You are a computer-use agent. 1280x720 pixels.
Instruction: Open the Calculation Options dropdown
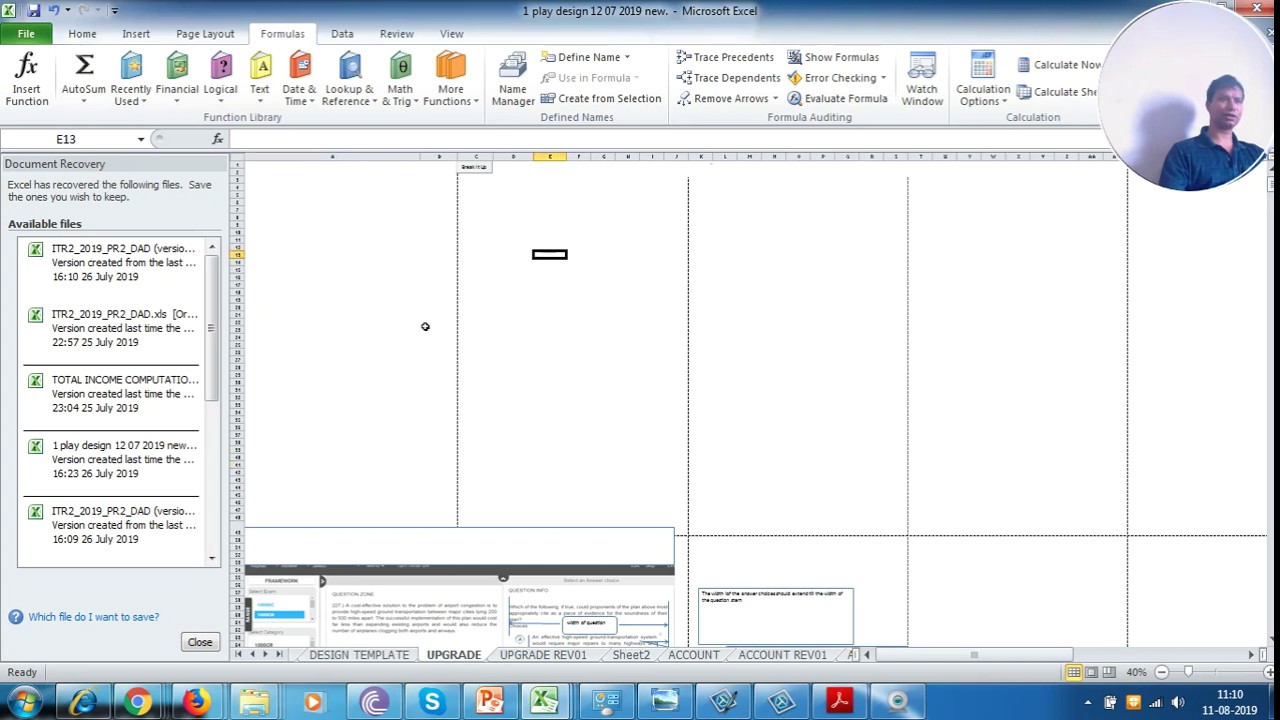pyautogui.click(x=982, y=80)
